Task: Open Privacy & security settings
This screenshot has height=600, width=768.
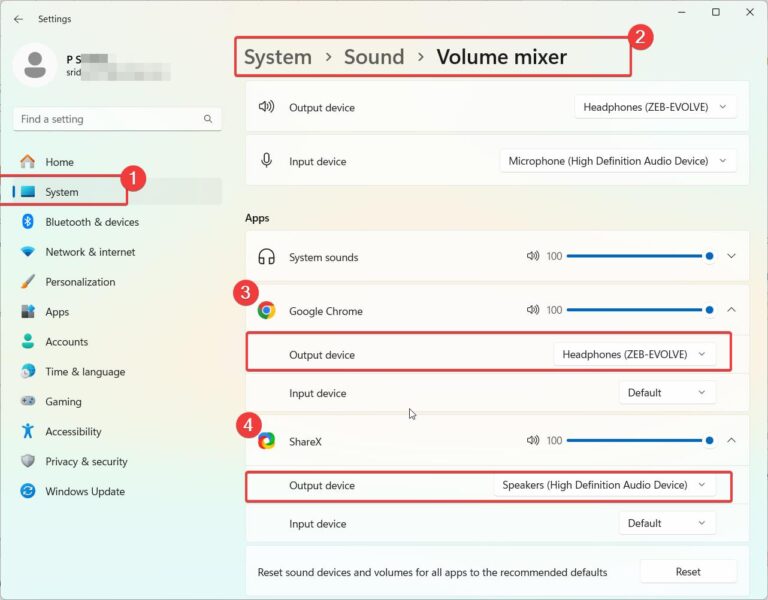Action: coord(118,461)
